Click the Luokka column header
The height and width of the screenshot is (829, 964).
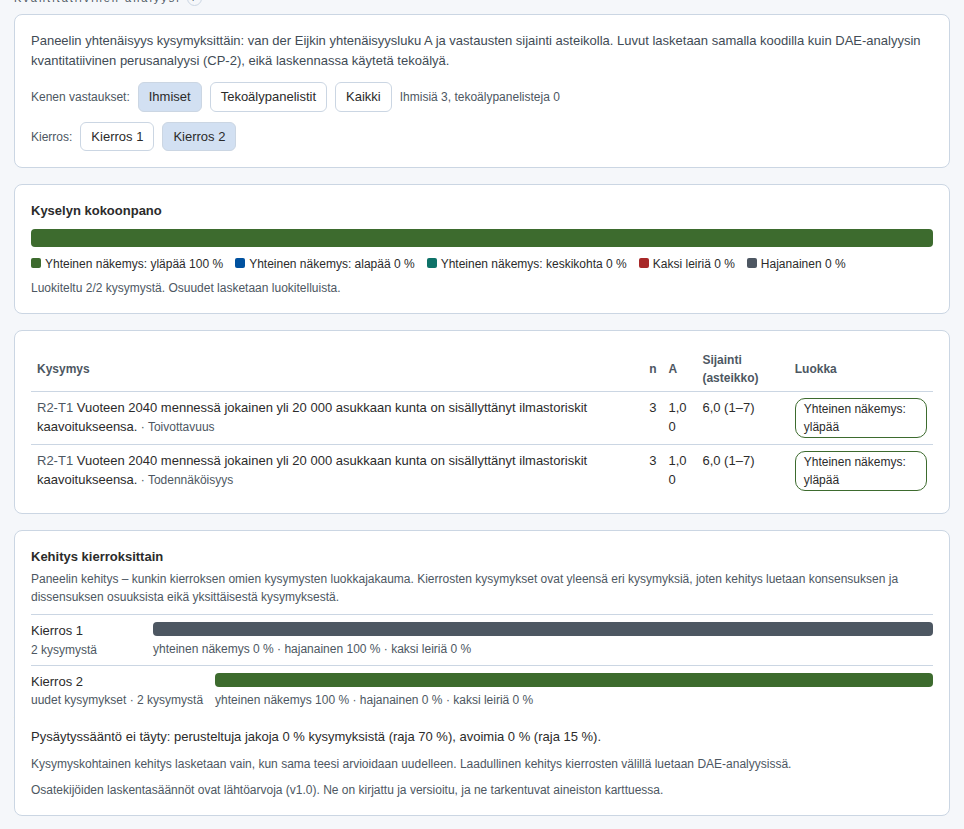pos(815,369)
